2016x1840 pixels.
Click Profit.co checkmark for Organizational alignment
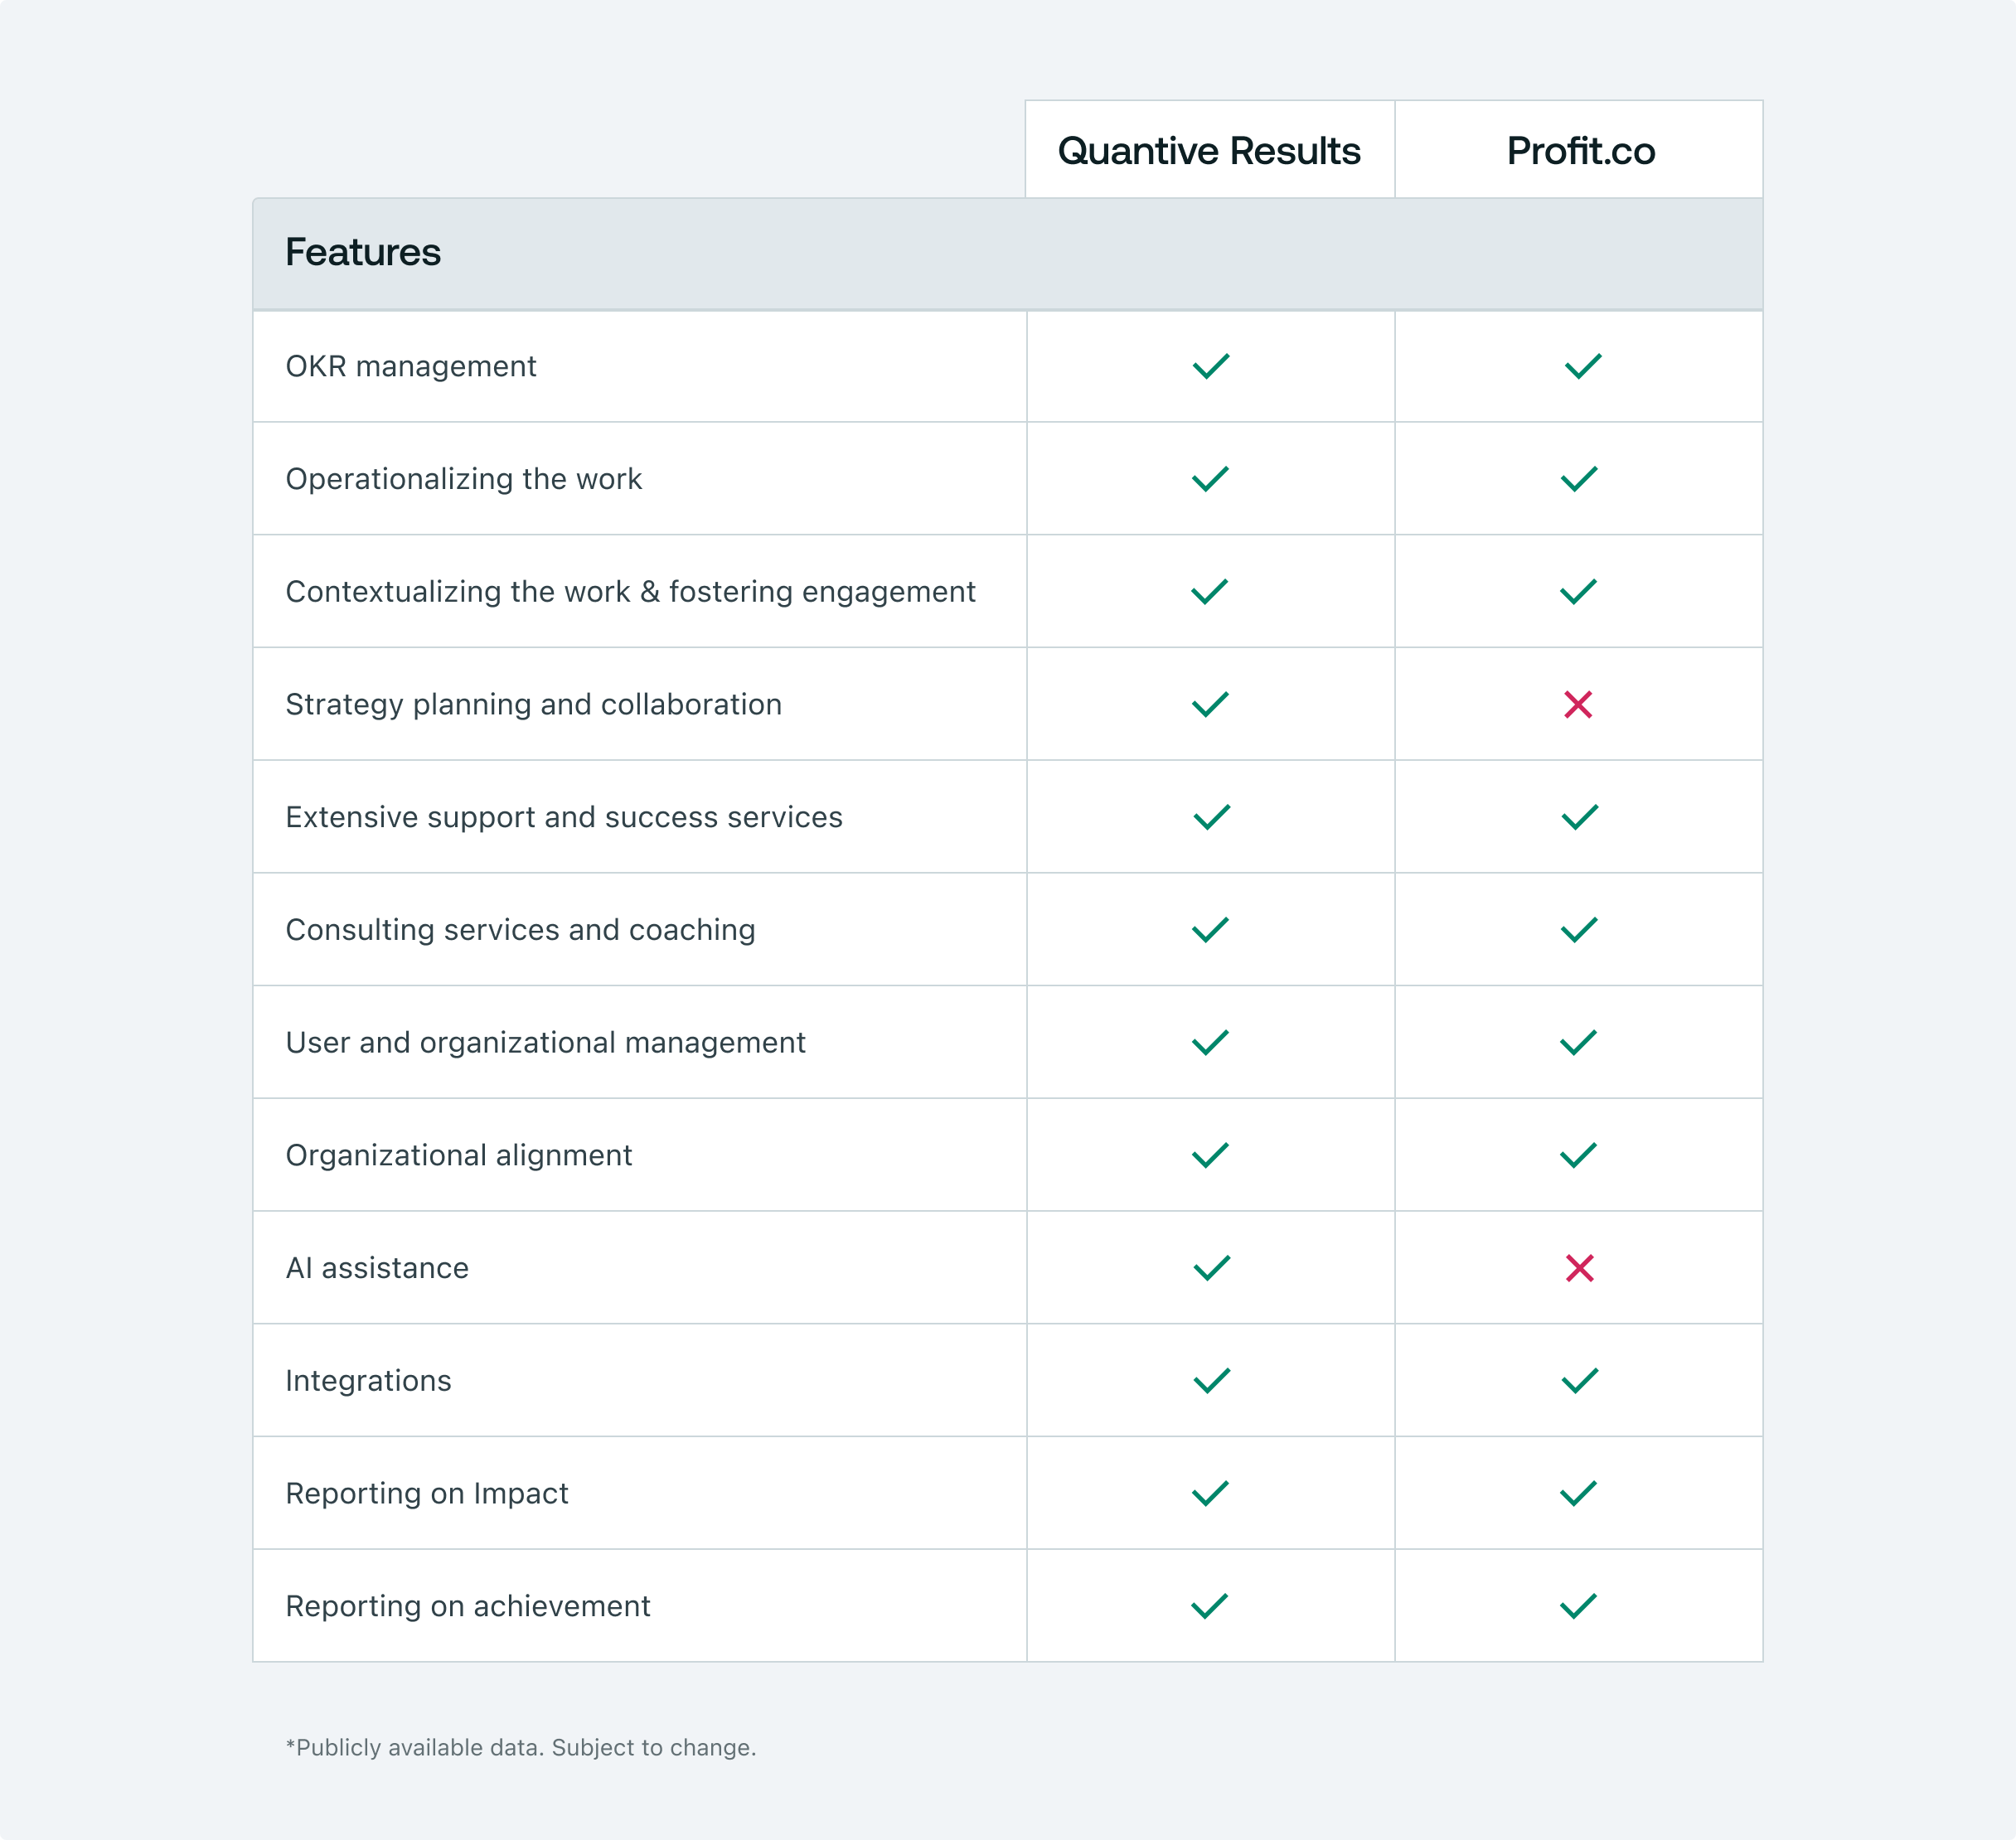tap(1578, 1155)
